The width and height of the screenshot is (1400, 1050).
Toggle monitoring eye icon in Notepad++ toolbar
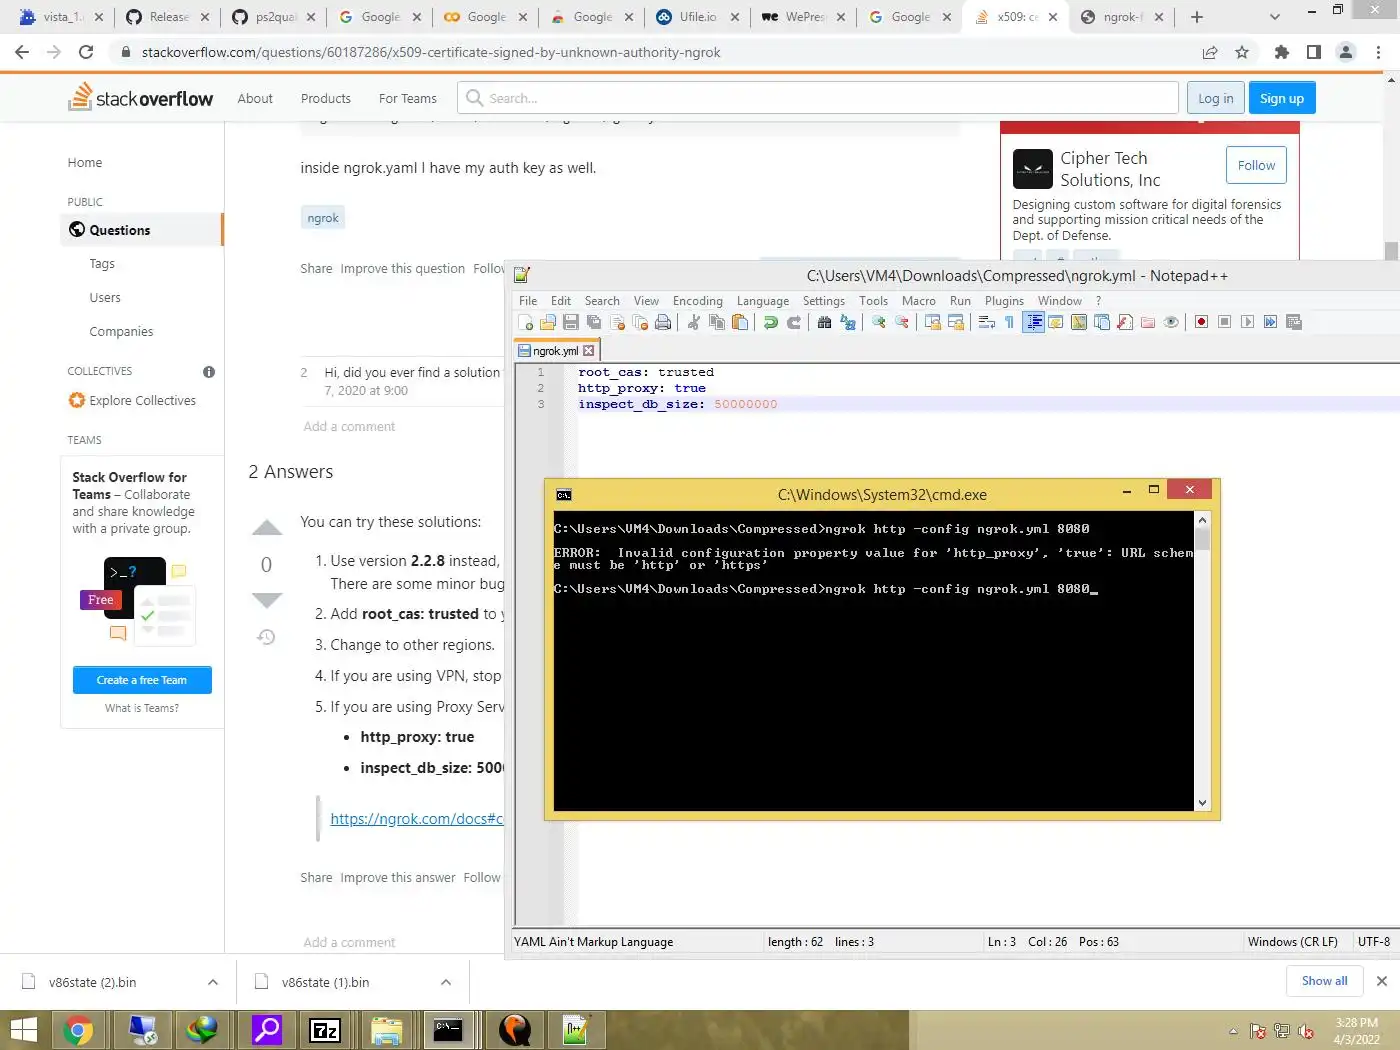pyautogui.click(x=1171, y=322)
